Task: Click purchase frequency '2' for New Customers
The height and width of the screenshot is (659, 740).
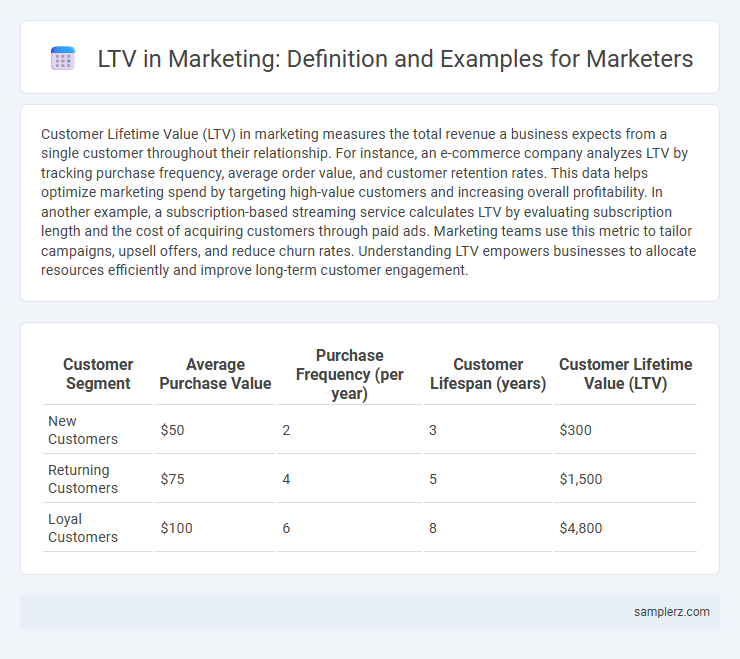Action: pyautogui.click(x=286, y=430)
